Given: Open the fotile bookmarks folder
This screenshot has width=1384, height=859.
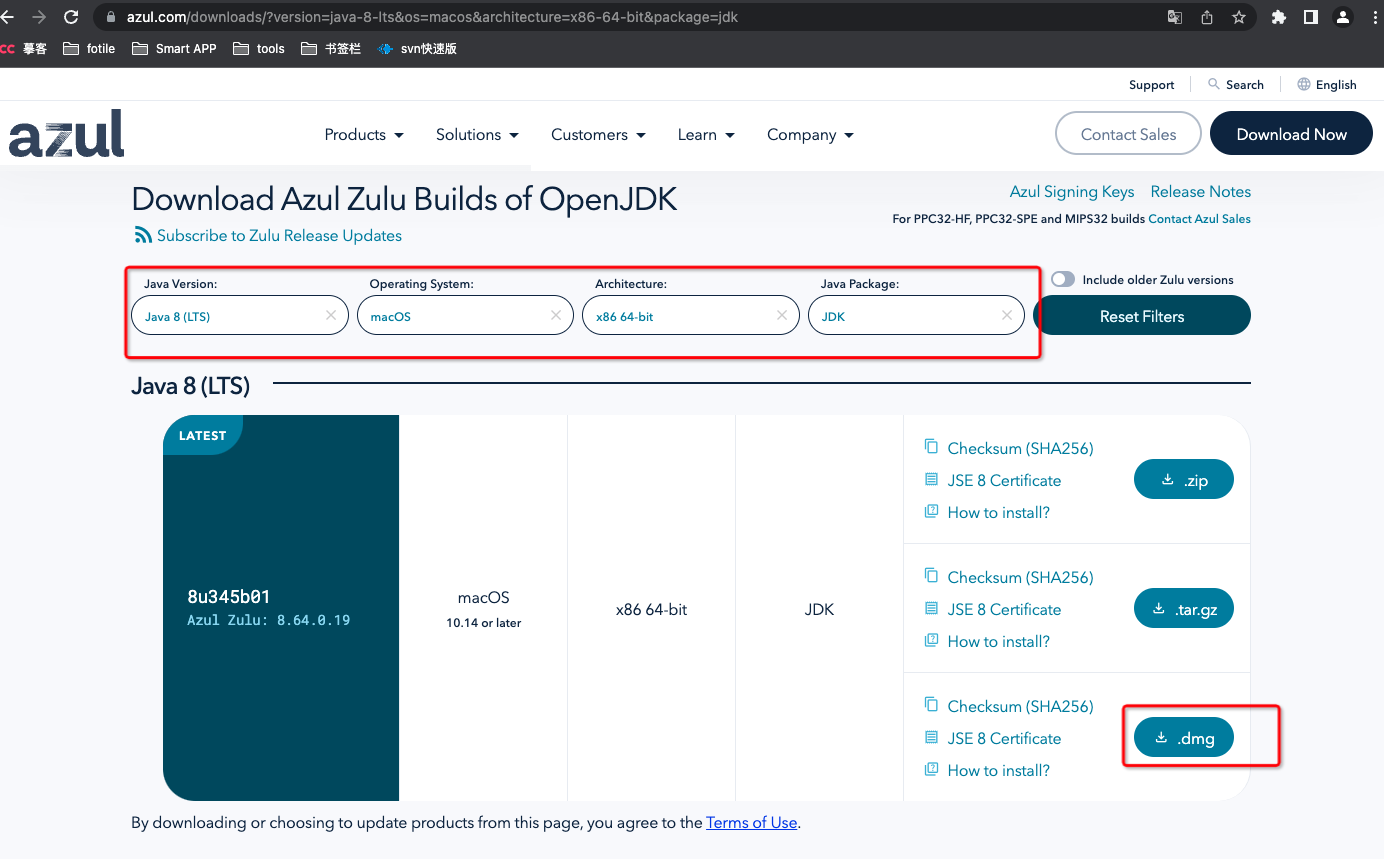Looking at the screenshot, I should click(89, 48).
